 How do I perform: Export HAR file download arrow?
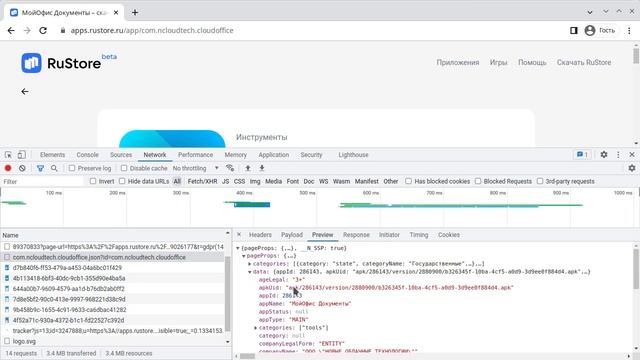coord(262,168)
